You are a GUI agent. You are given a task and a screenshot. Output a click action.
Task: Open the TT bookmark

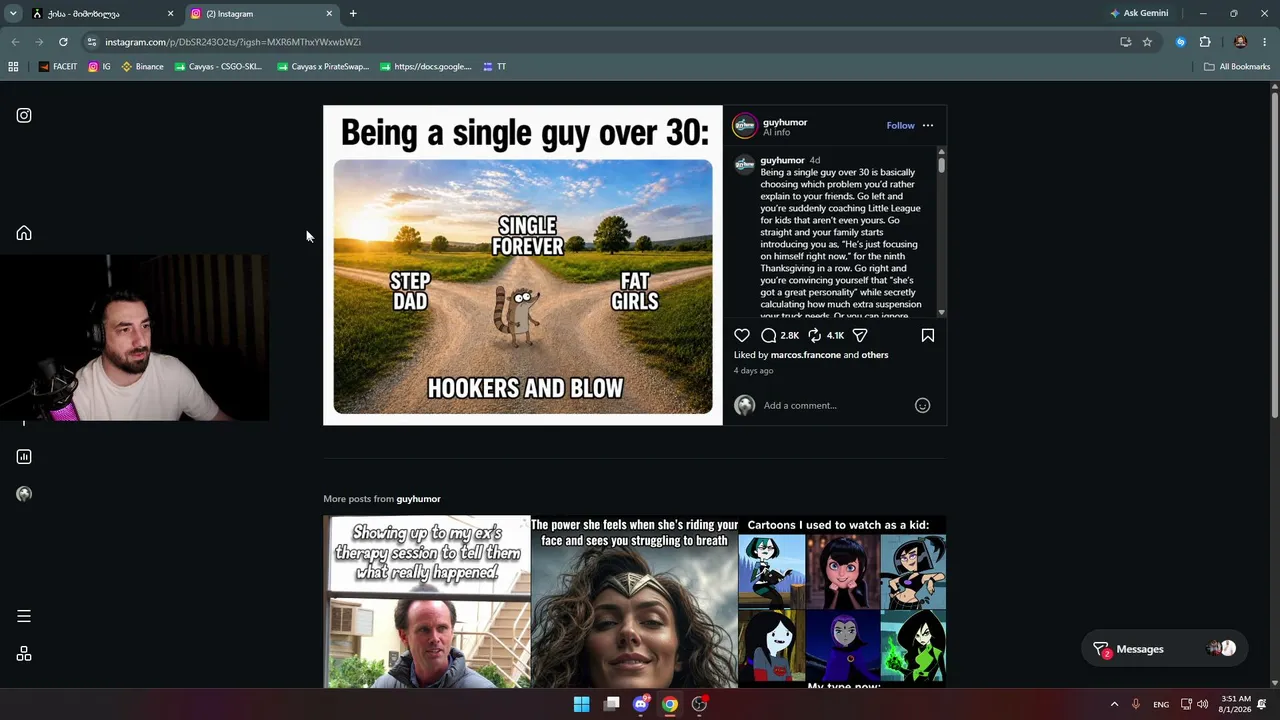(x=494, y=67)
